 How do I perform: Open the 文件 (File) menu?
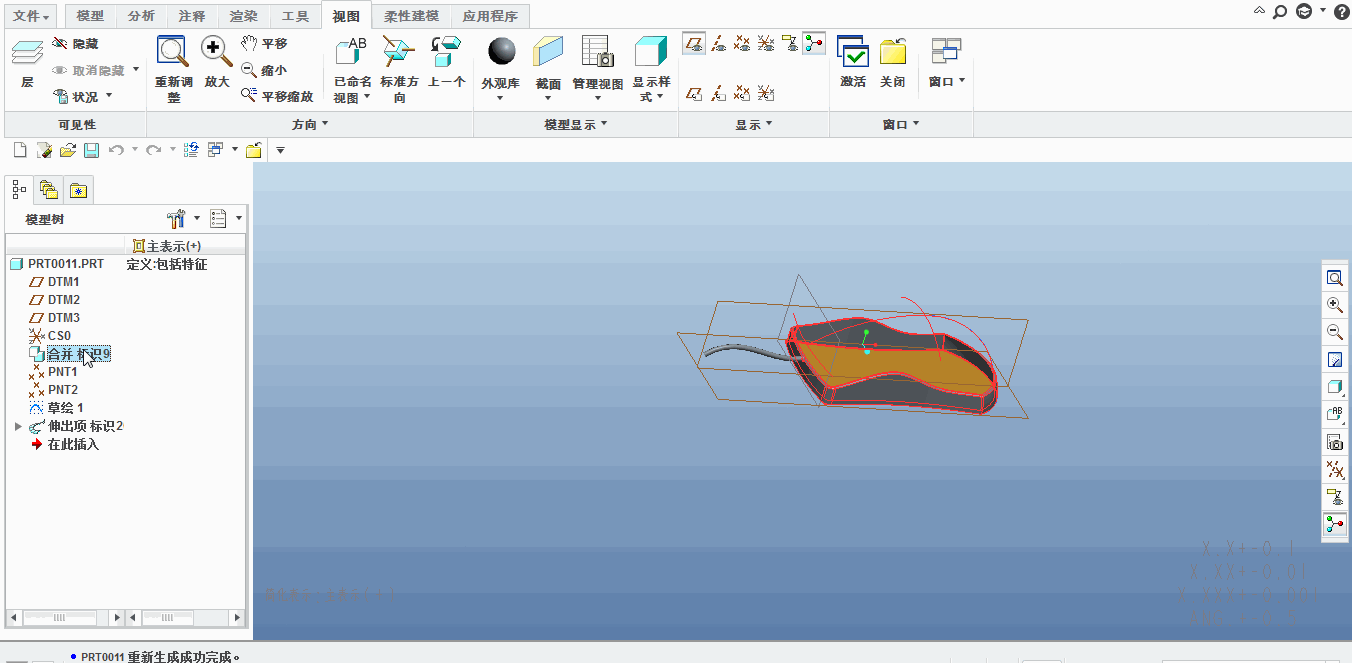(x=33, y=16)
